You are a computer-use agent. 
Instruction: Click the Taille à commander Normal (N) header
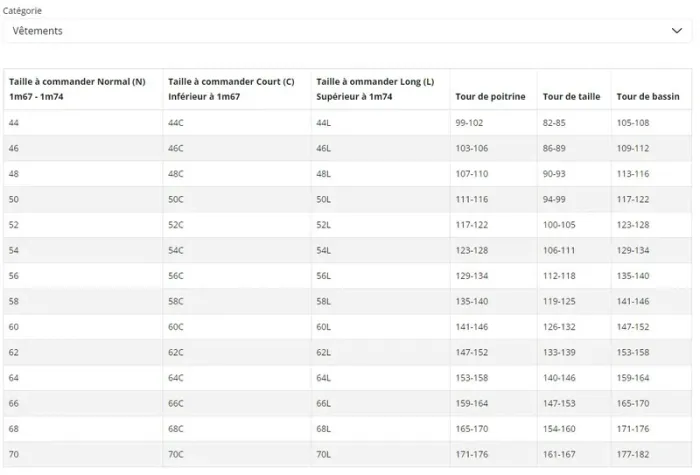(x=77, y=89)
